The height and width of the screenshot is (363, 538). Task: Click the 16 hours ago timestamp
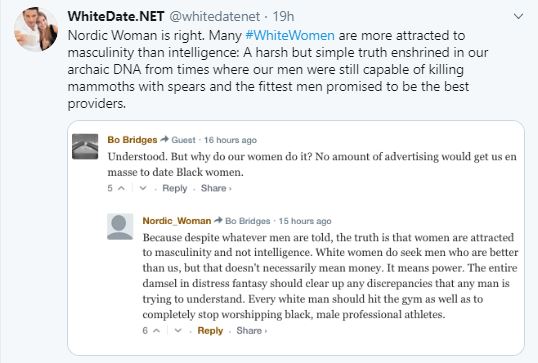point(230,140)
